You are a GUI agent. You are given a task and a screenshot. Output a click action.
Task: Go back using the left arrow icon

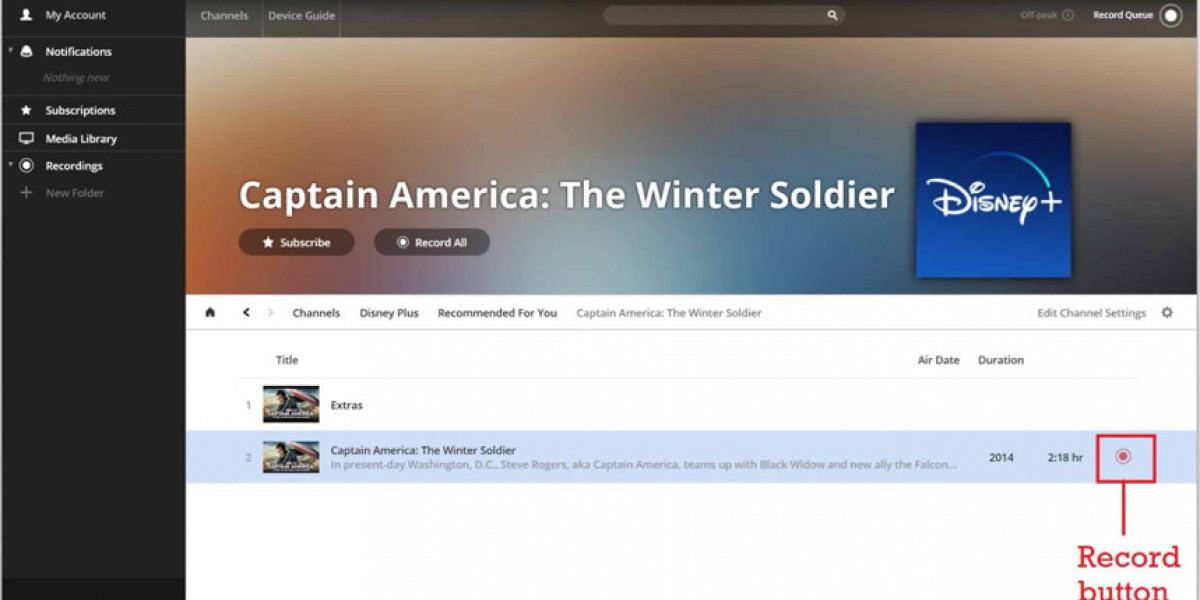point(246,313)
